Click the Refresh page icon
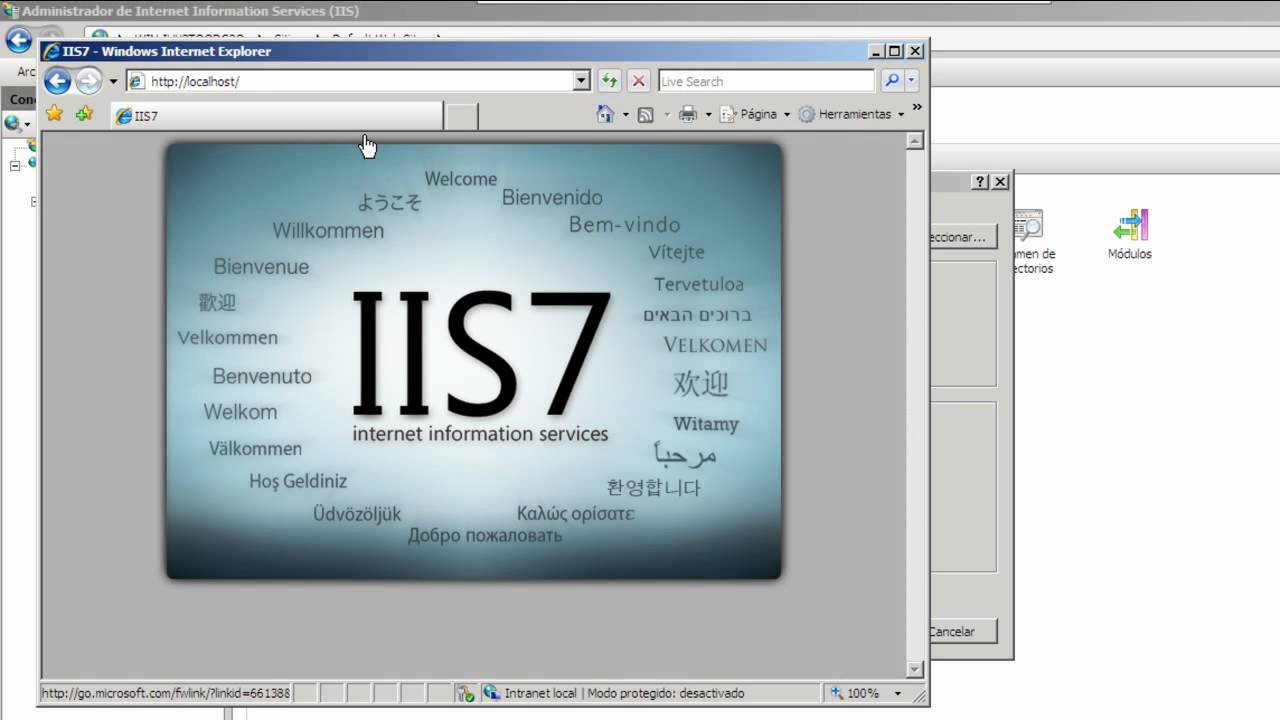The width and height of the screenshot is (1280, 720). 609,81
